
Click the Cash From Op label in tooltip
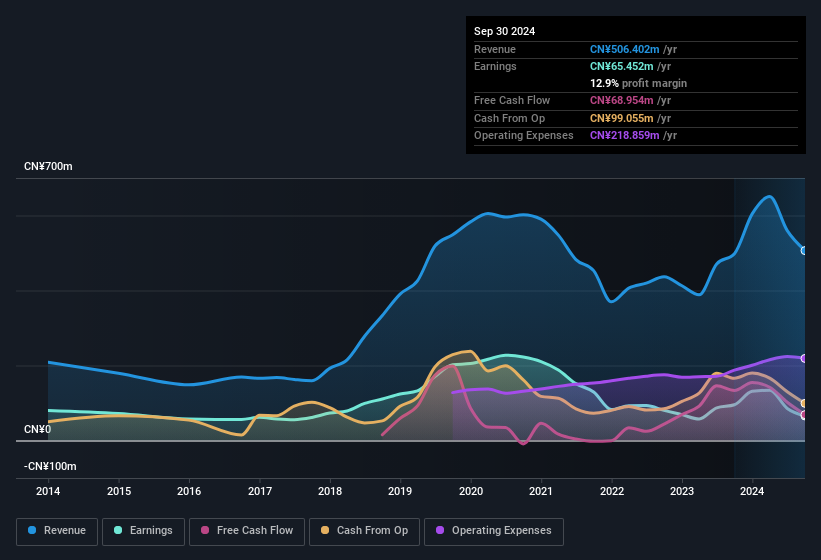coord(509,118)
